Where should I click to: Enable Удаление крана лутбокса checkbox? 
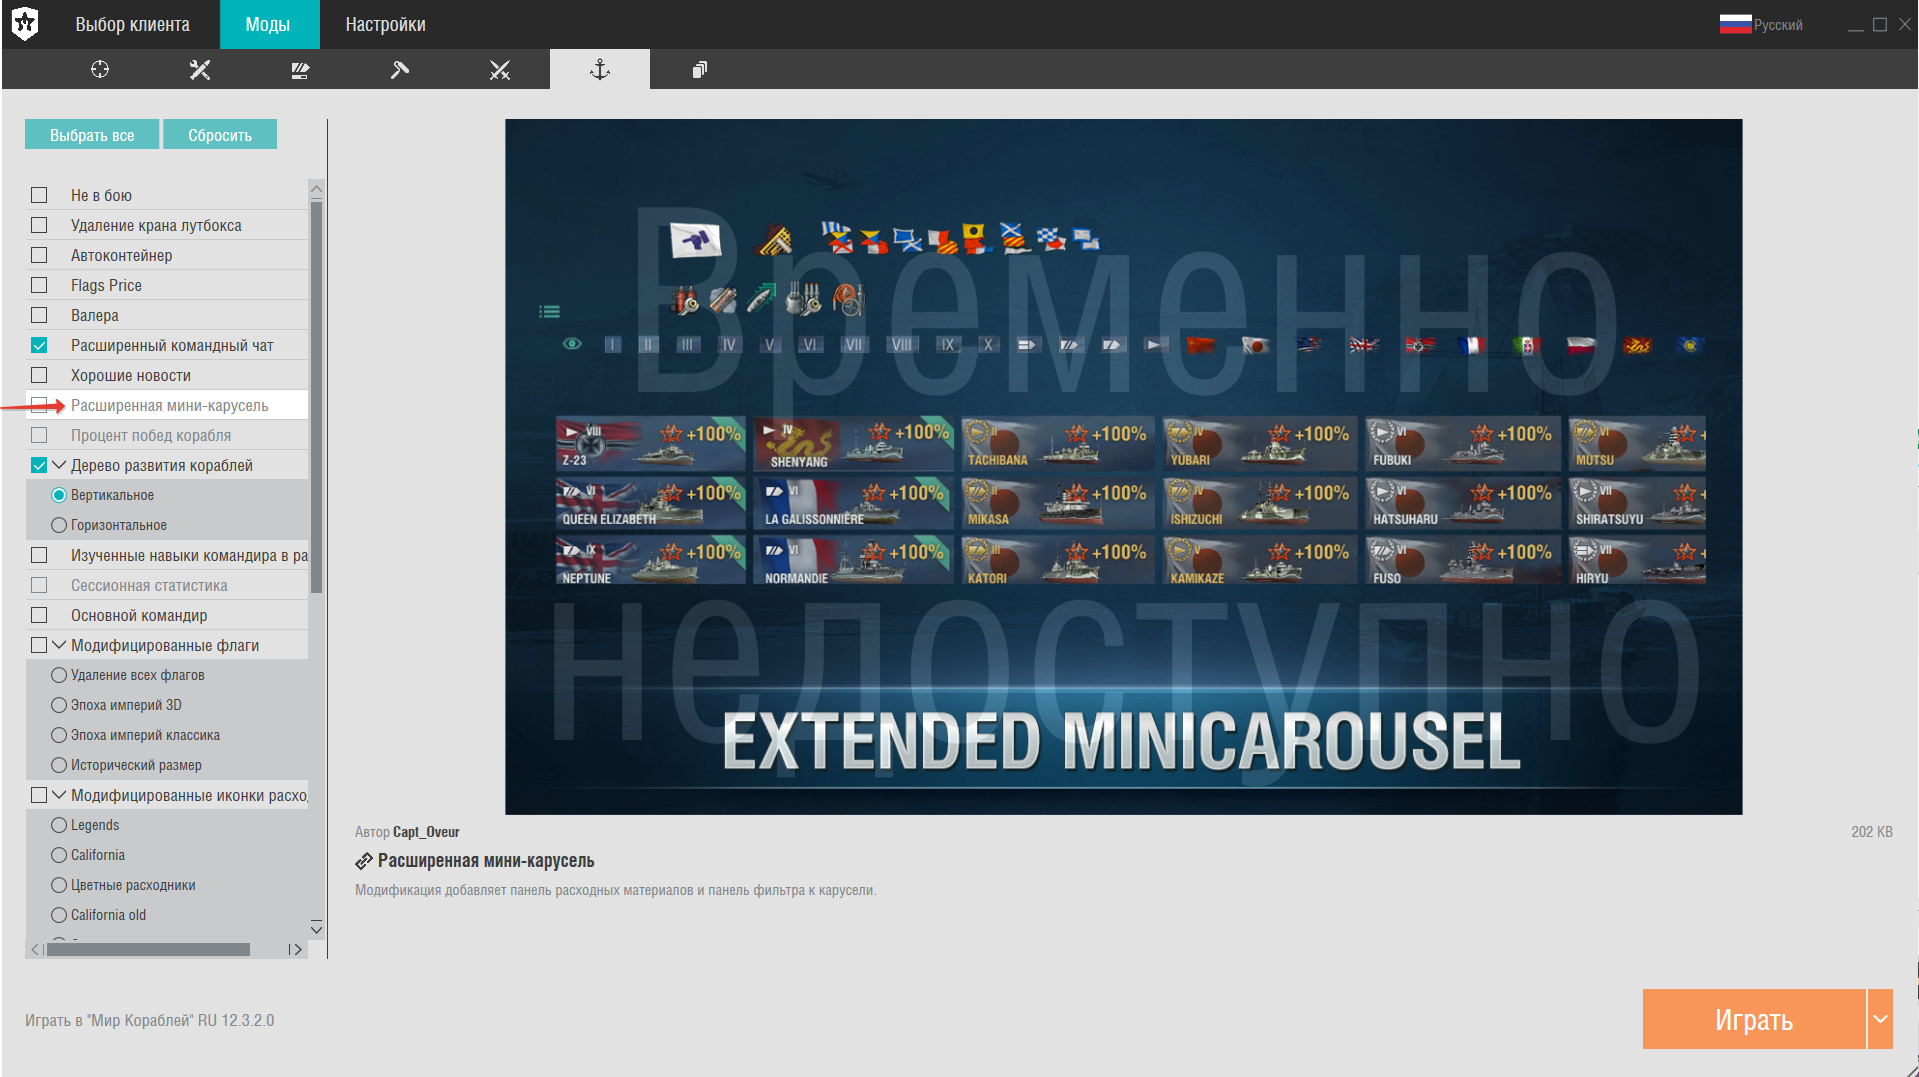[x=39, y=225]
